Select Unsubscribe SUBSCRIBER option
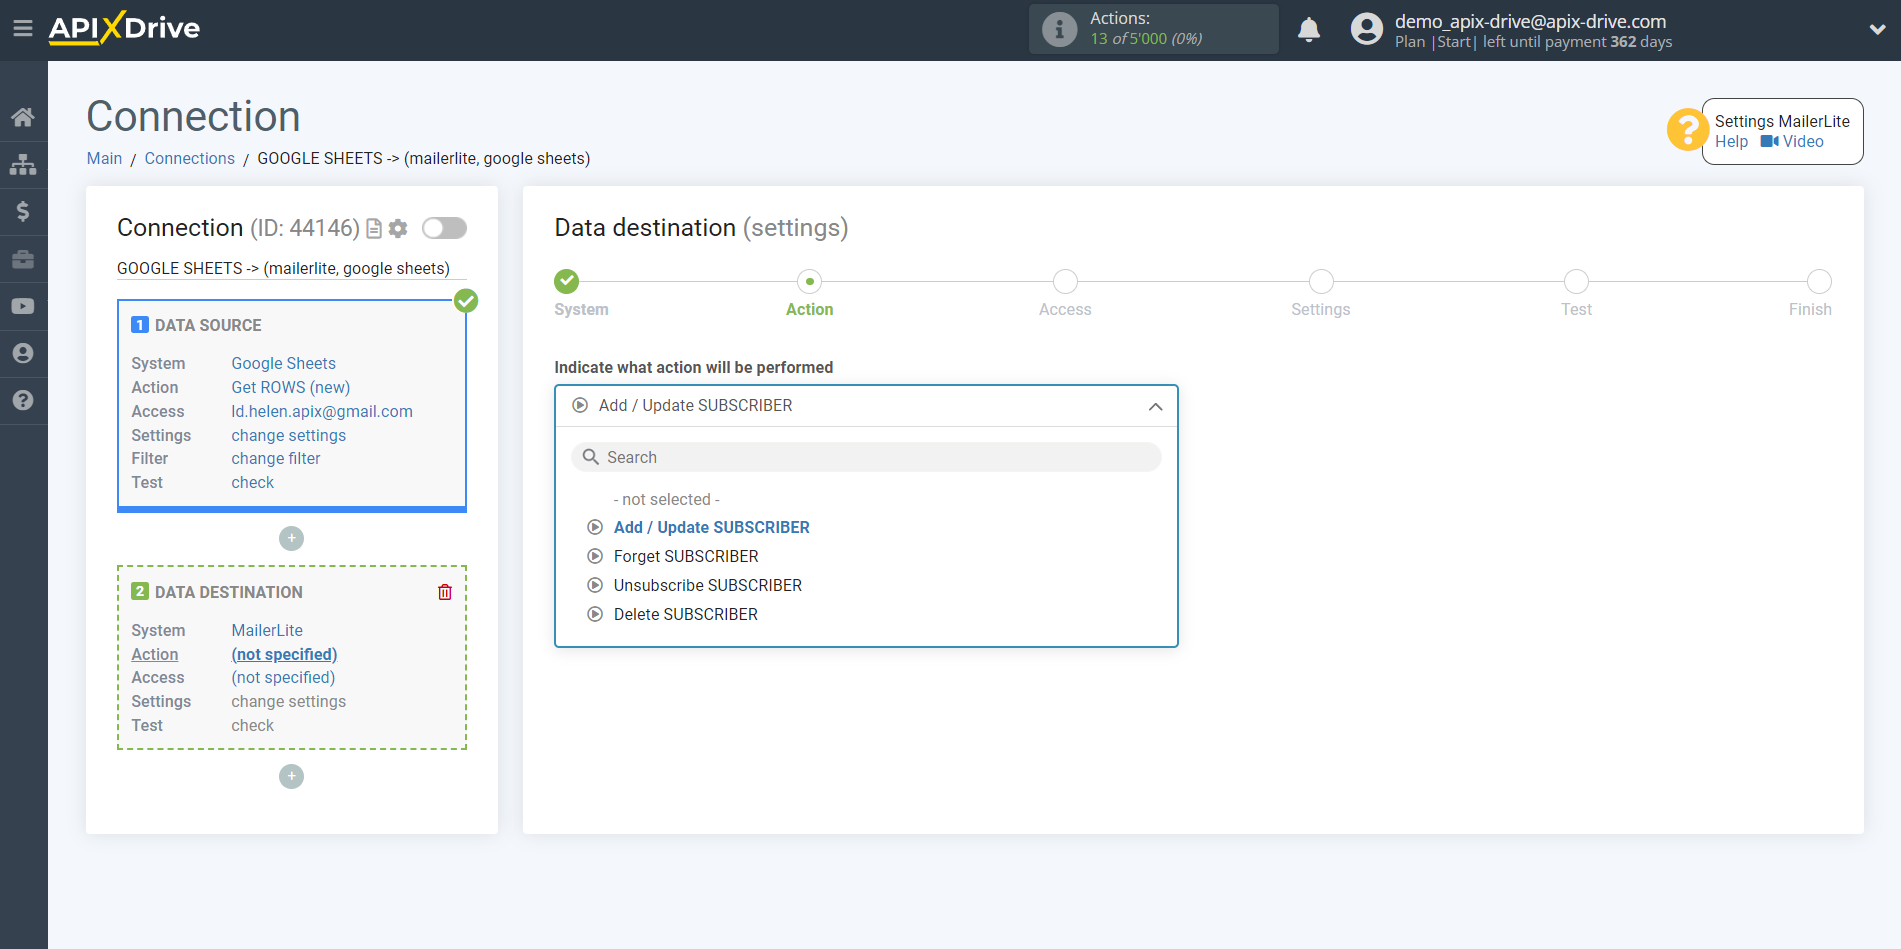 click(x=707, y=585)
